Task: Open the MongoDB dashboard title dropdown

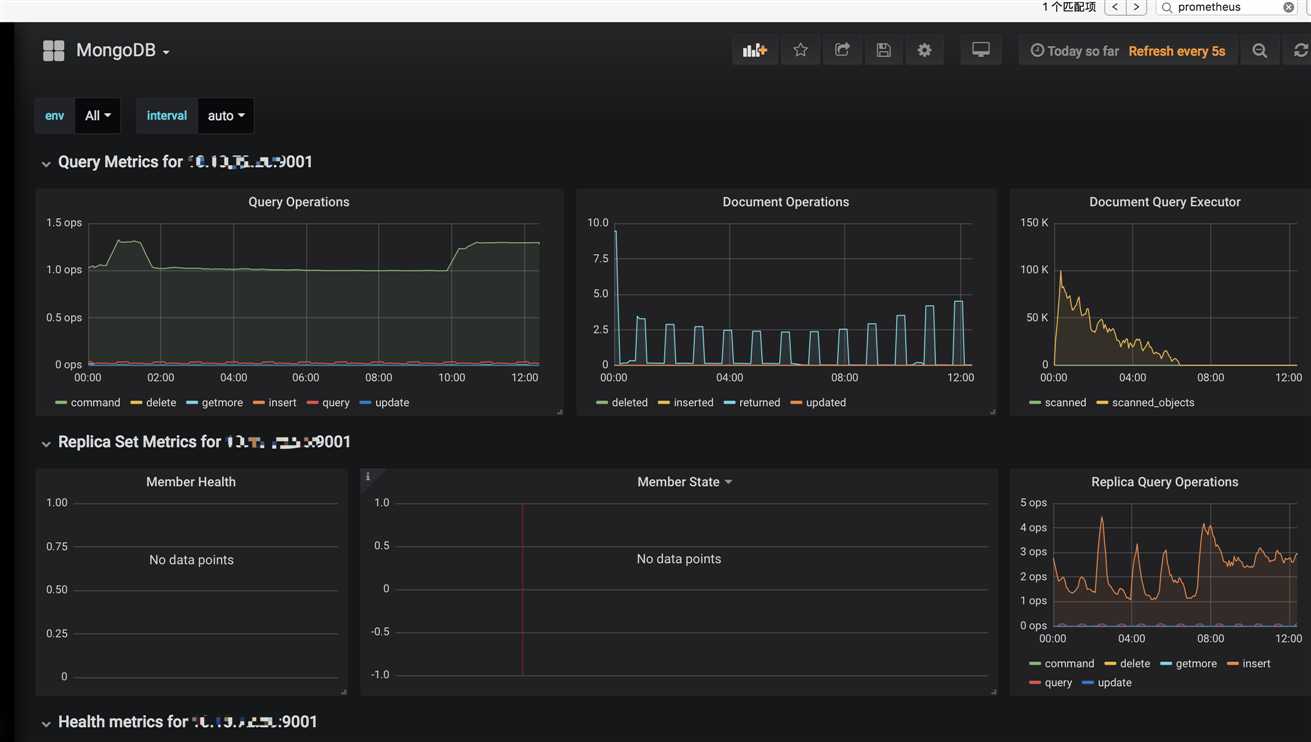Action: pos(122,51)
